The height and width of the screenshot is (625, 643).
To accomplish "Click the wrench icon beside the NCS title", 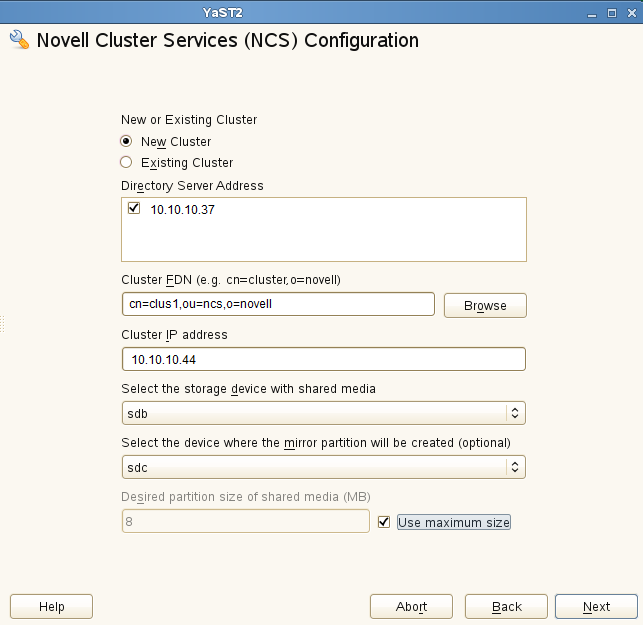I will click(18, 41).
